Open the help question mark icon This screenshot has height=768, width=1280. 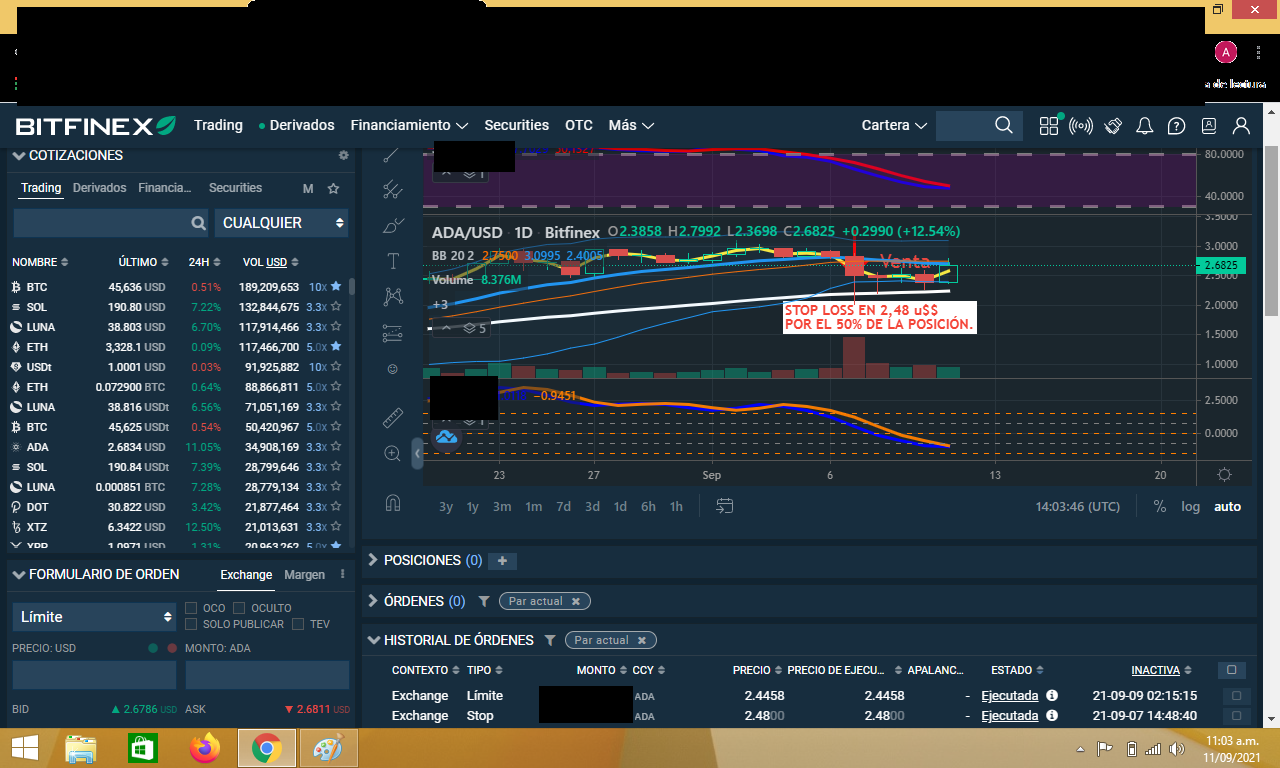(x=1177, y=126)
